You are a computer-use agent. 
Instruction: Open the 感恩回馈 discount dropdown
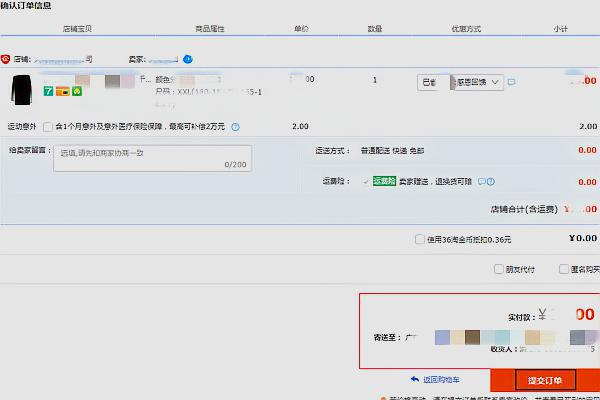(x=477, y=82)
